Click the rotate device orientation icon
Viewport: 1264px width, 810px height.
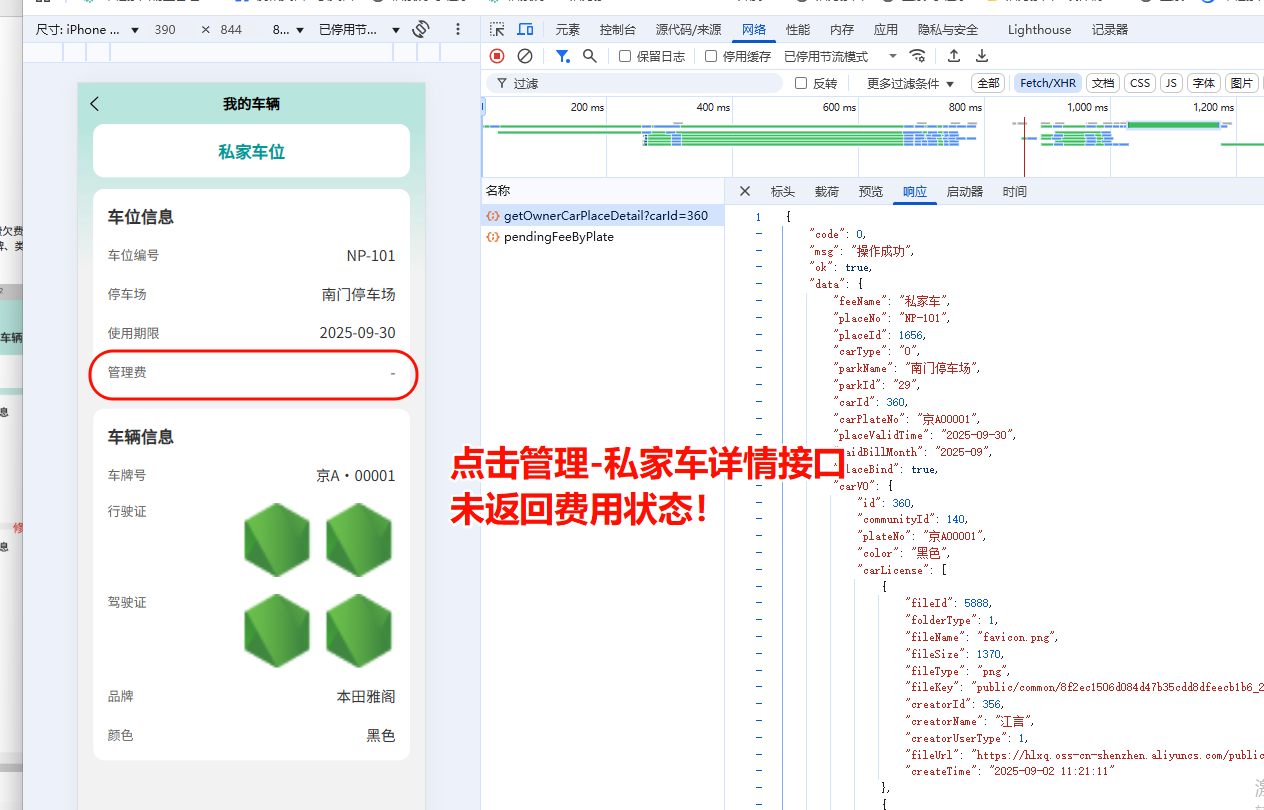pyautogui.click(x=421, y=29)
